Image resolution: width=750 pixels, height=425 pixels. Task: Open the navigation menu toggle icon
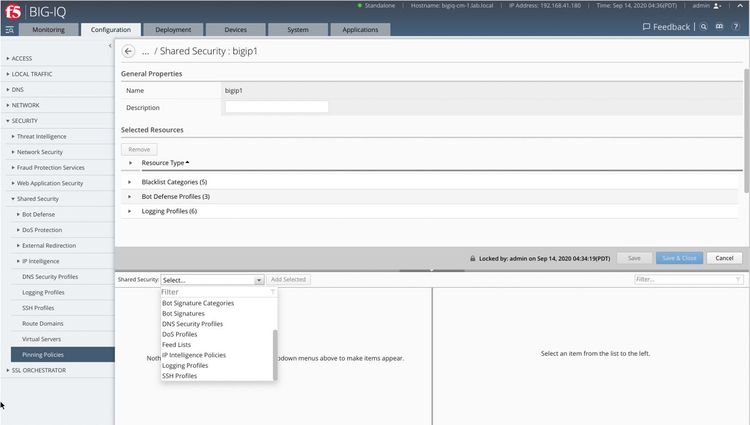tap(10, 30)
